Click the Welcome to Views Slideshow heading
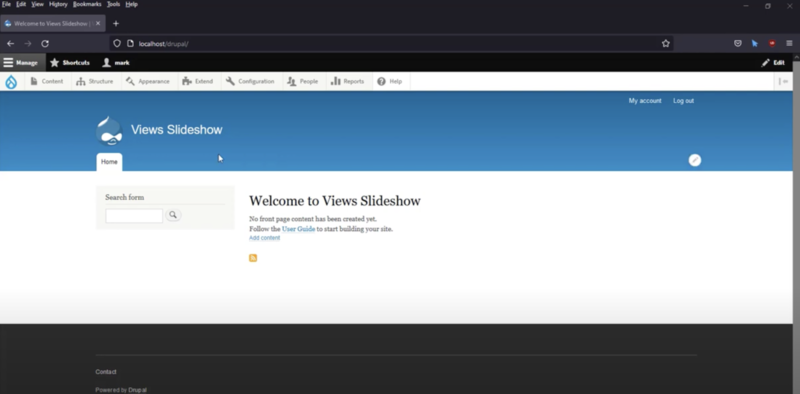The height and width of the screenshot is (394, 800). 335,201
